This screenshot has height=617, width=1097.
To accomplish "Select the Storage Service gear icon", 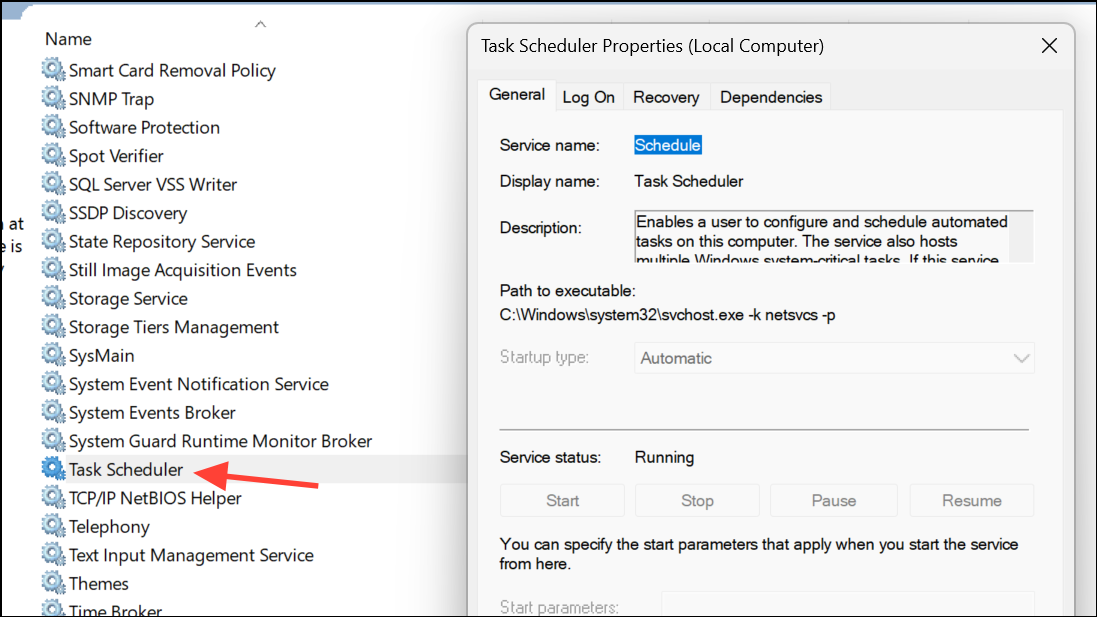I will (x=53, y=298).
